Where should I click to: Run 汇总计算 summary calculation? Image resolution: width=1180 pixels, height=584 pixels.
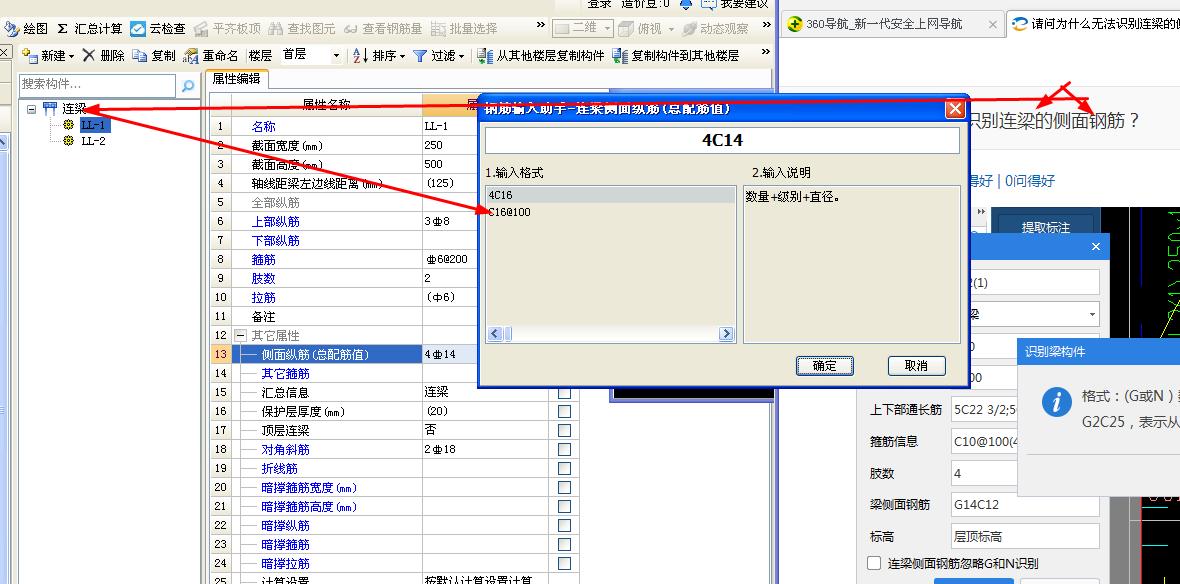click(90, 29)
